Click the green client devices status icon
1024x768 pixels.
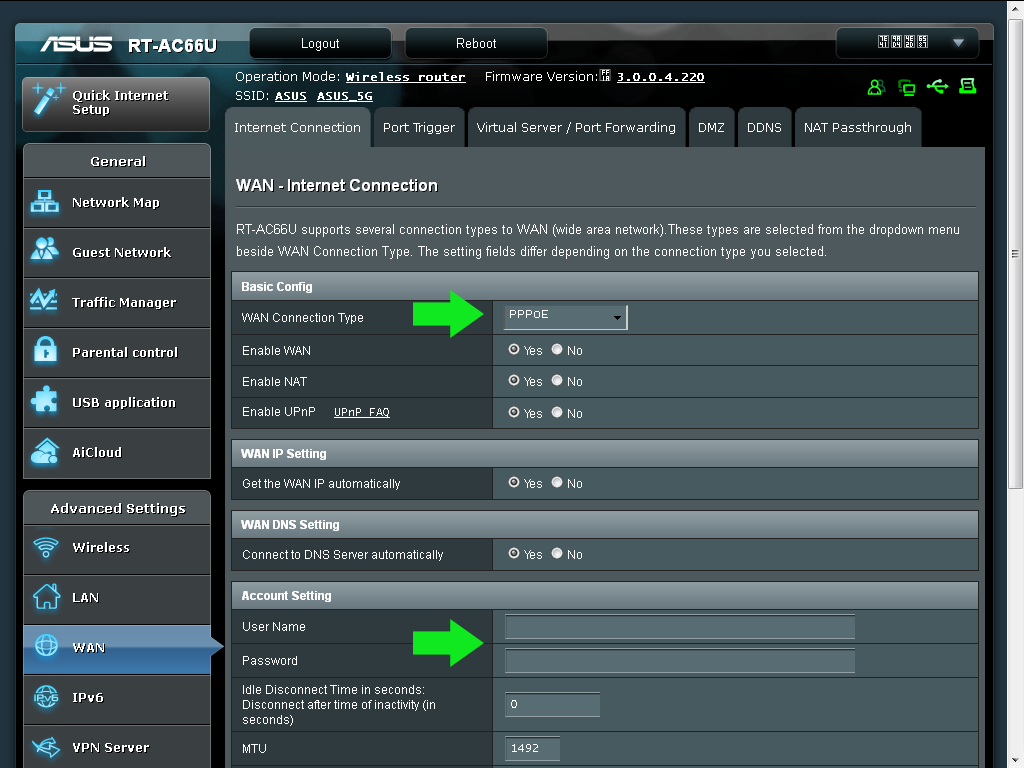pyautogui.click(x=906, y=87)
